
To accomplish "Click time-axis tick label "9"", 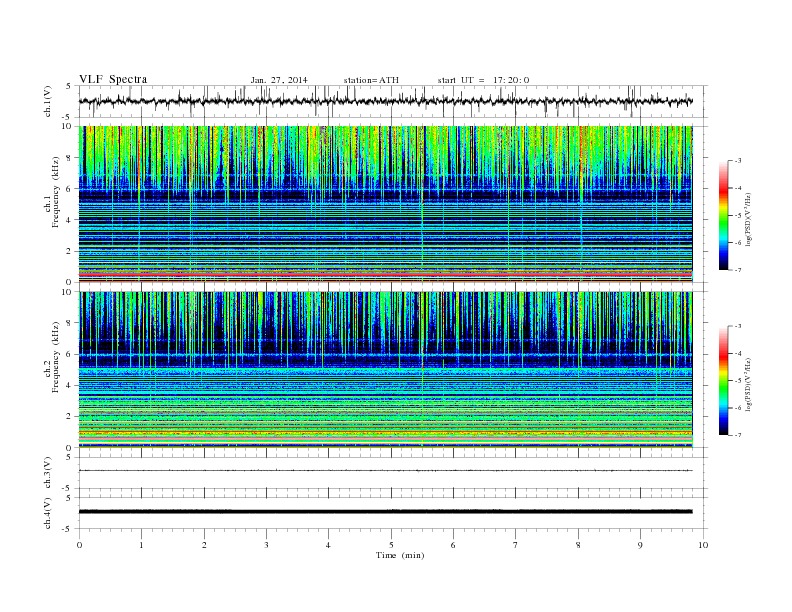I will 640,545.
